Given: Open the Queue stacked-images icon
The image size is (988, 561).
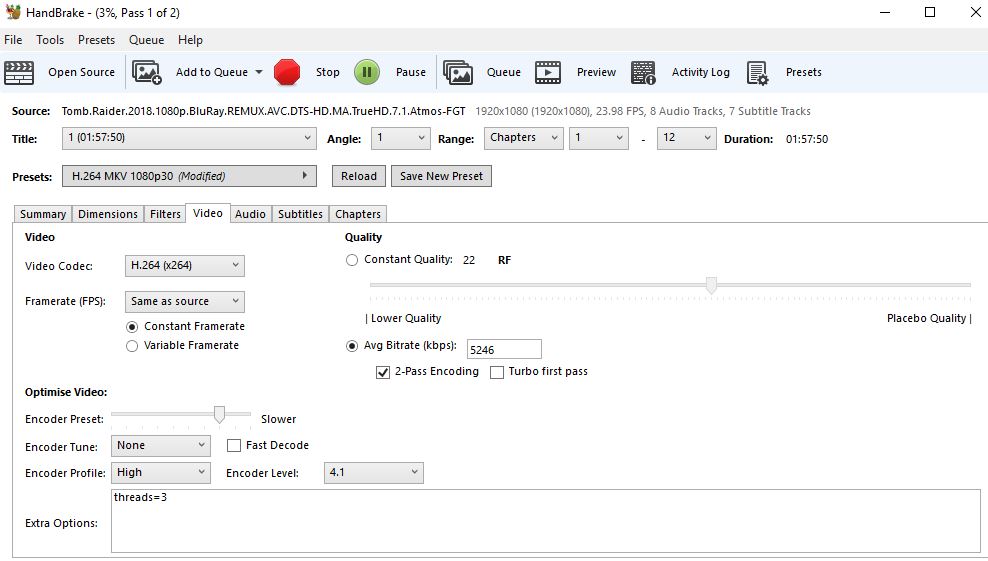Looking at the screenshot, I should [x=458, y=72].
